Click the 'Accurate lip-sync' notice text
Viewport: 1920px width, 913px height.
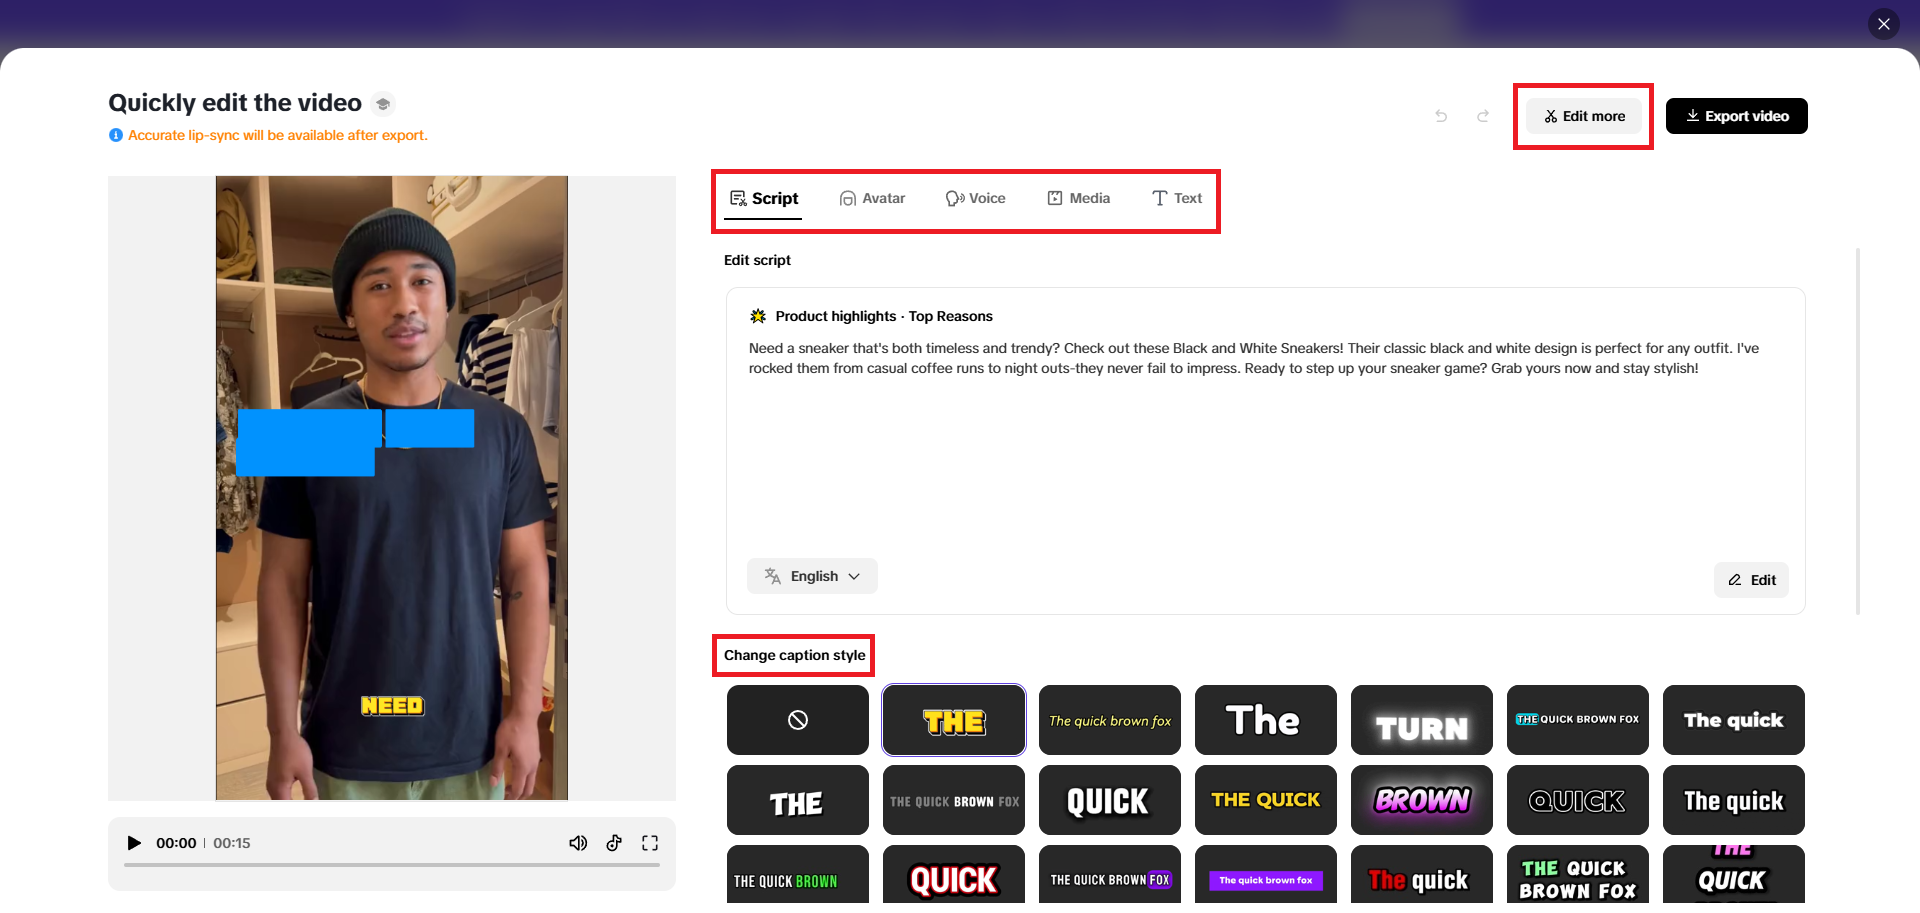coord(277,135)
